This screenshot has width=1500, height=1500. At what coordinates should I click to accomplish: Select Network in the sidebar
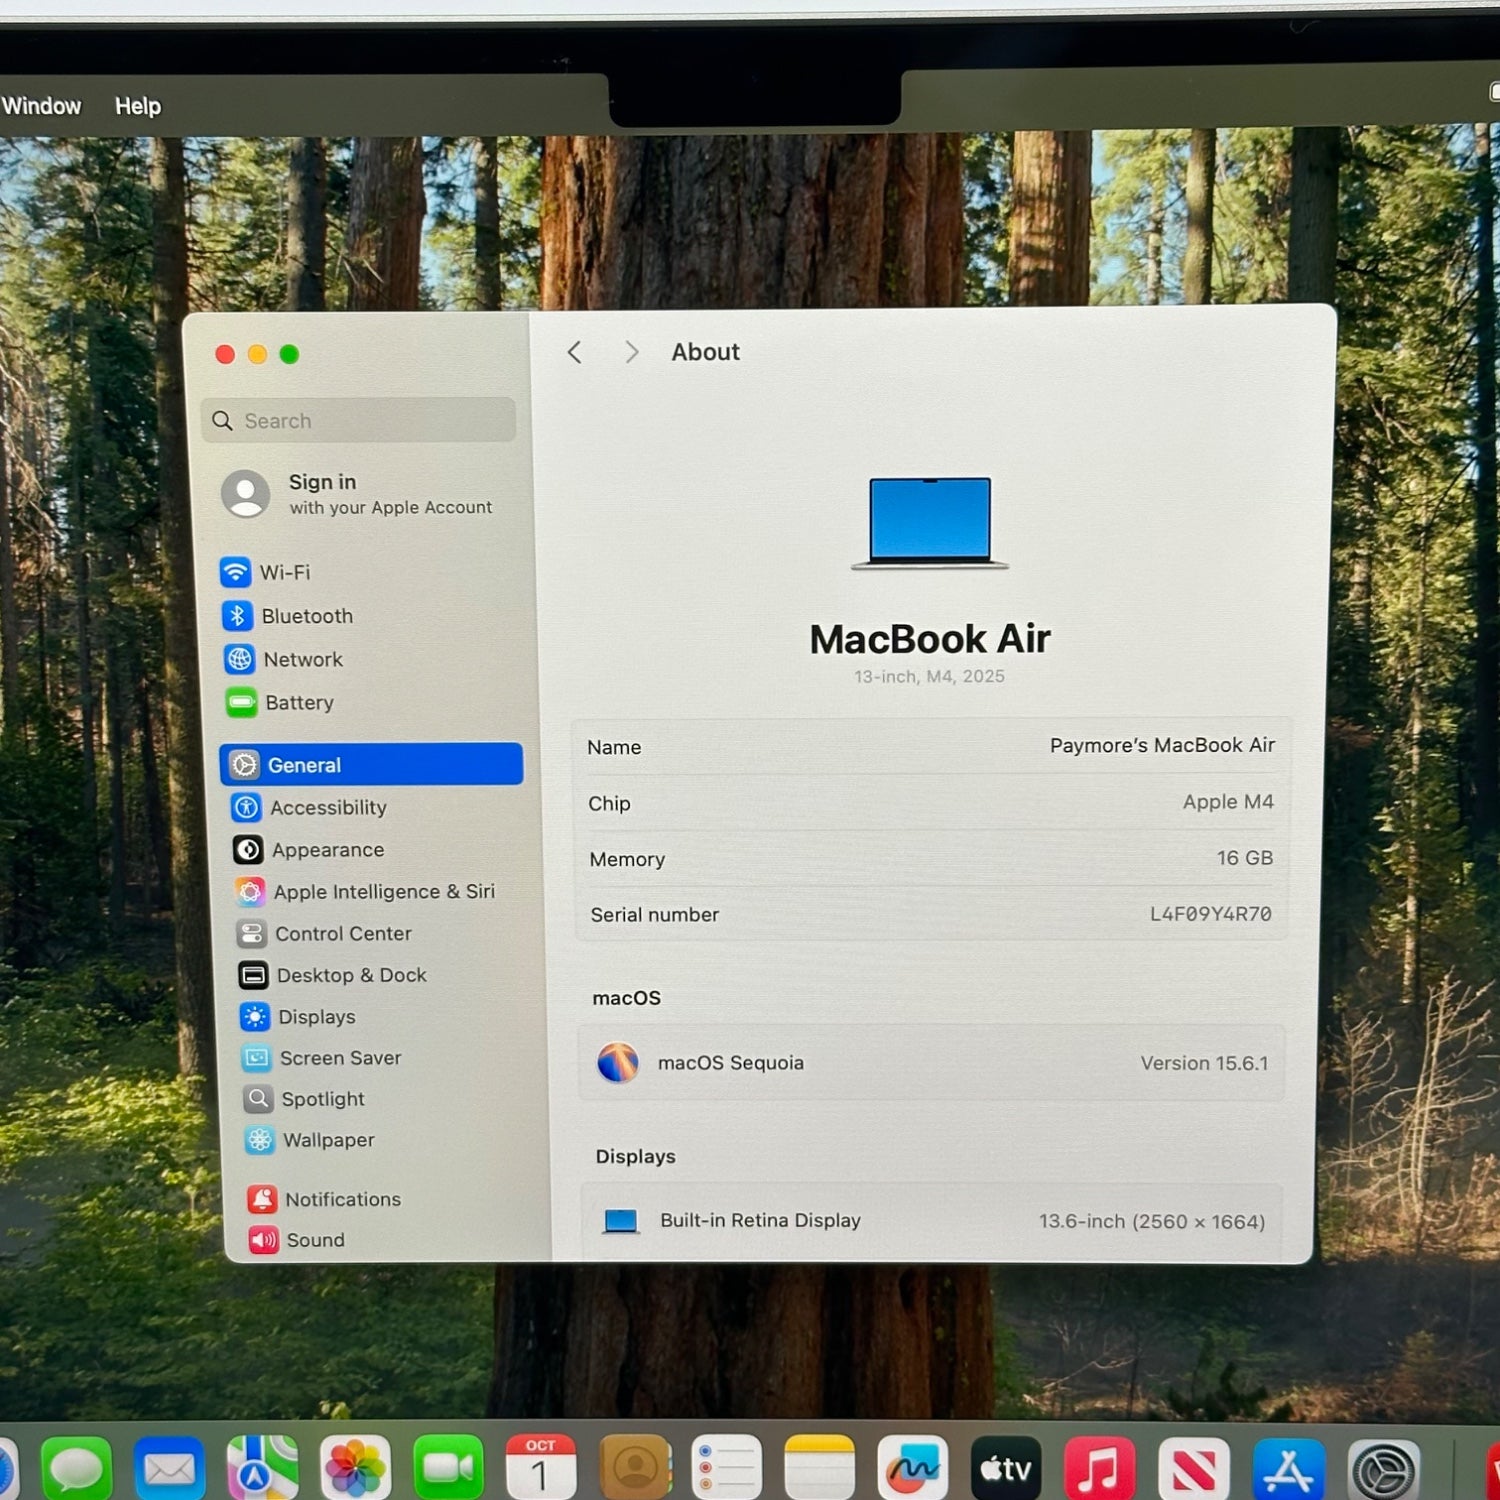click(x=302, y=660)
